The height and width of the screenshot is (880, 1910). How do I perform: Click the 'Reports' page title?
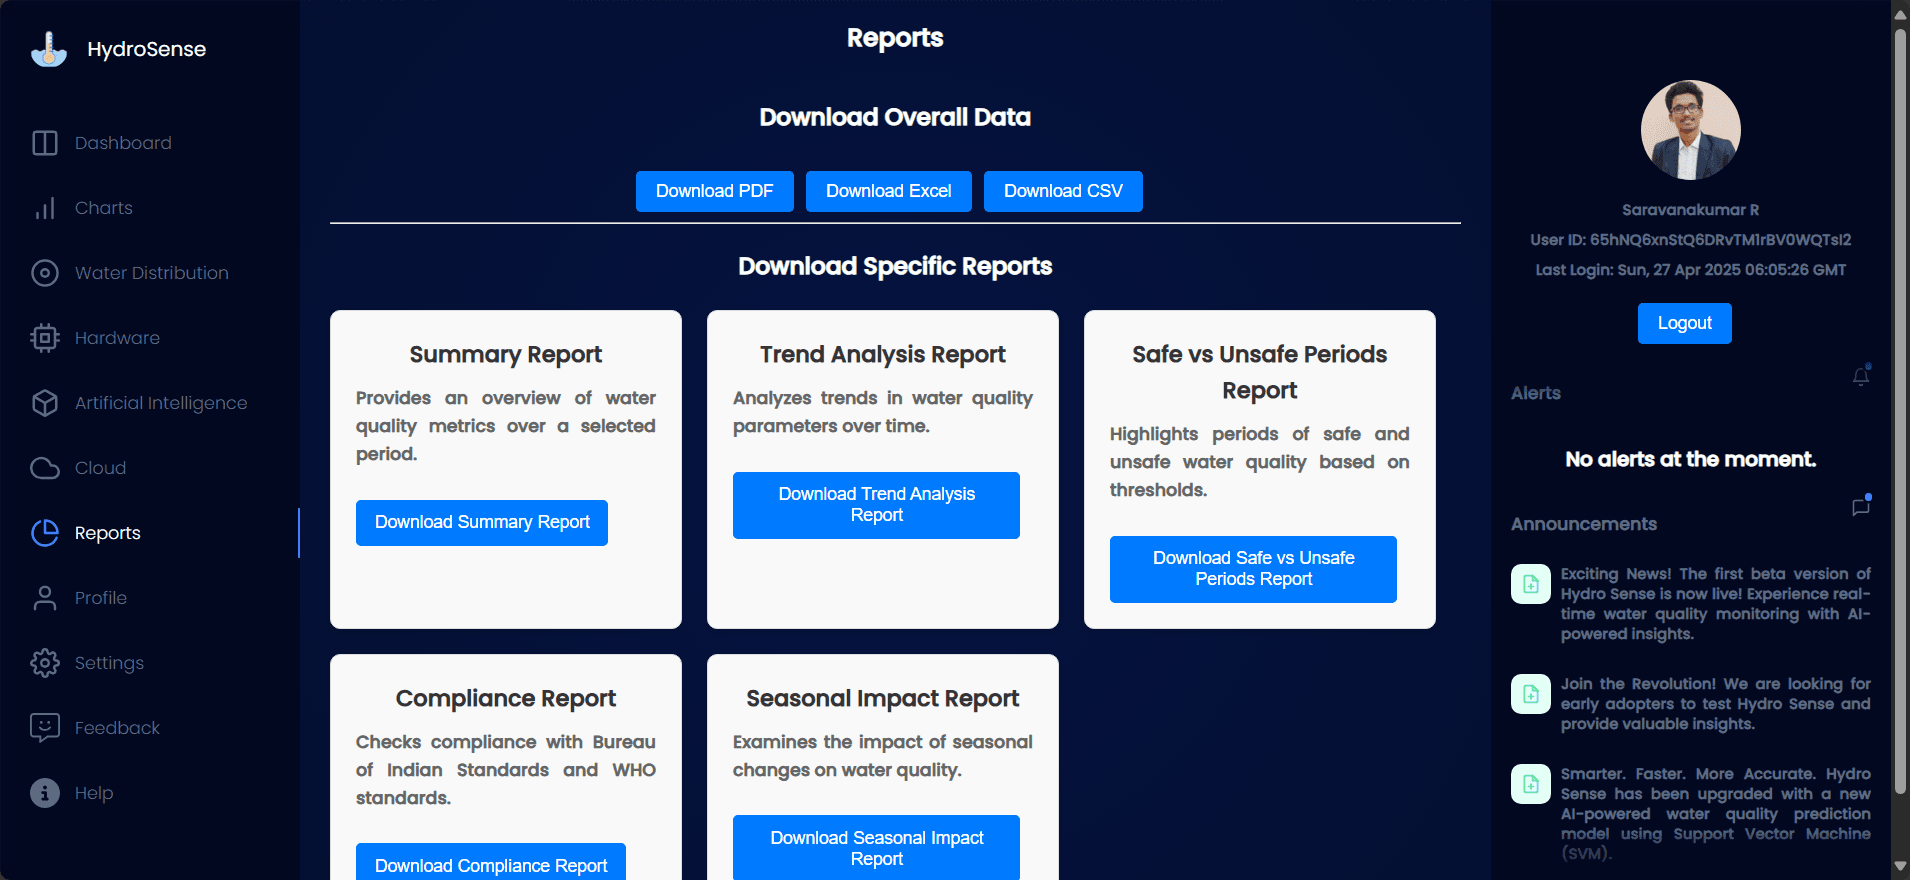click(895, 38)
